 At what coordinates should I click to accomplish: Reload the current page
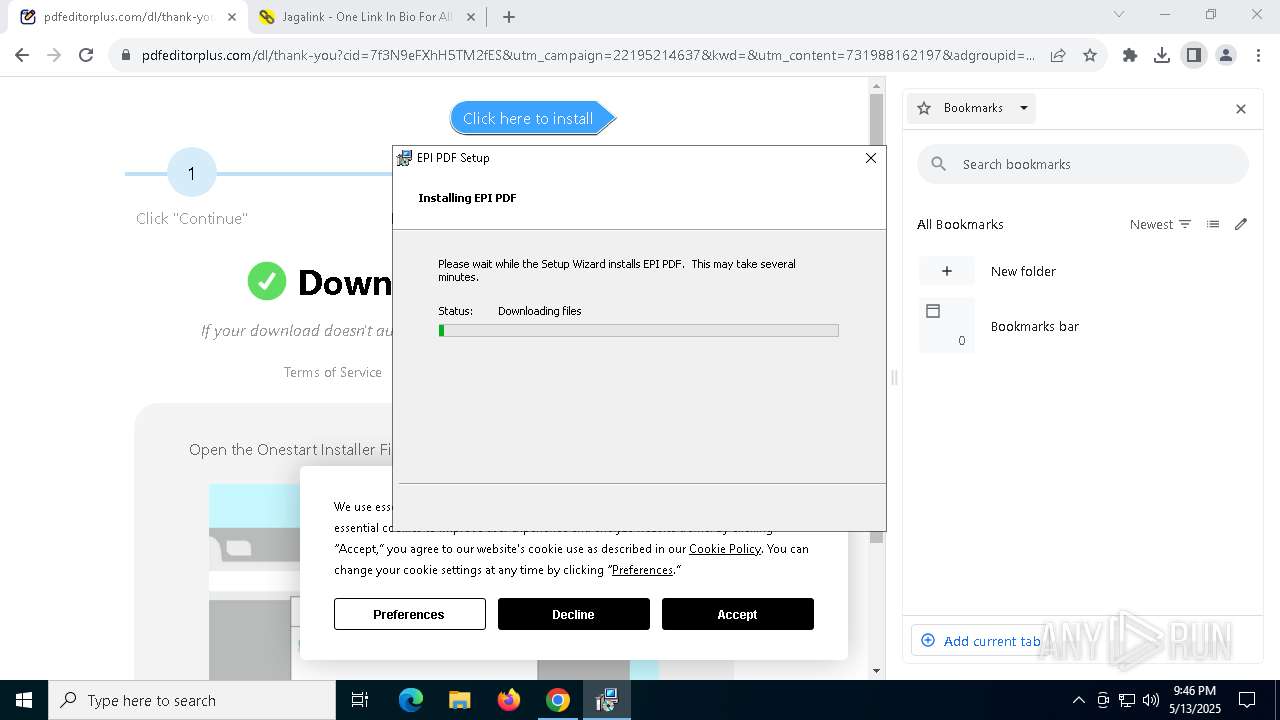[x=86, y=56]
